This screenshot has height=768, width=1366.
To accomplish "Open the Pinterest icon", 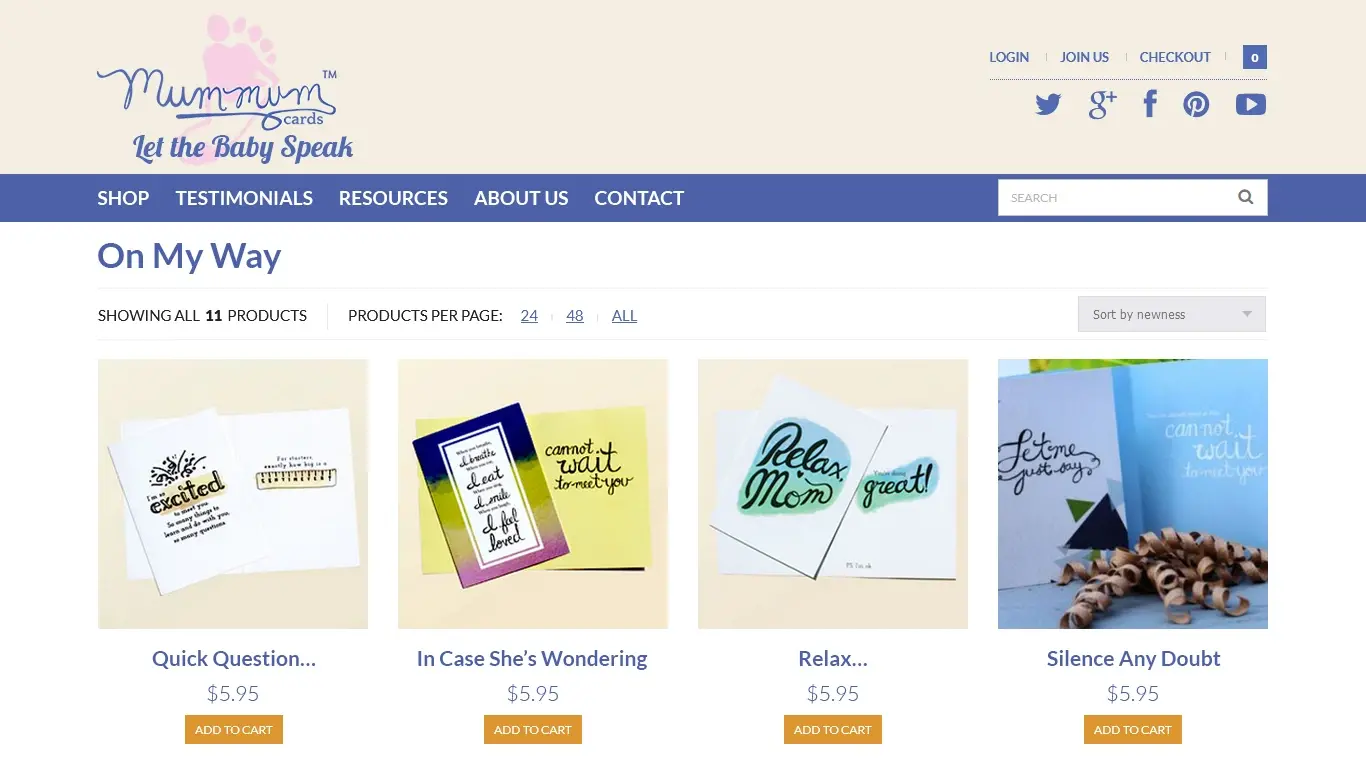I will [x=1196, y=104].
